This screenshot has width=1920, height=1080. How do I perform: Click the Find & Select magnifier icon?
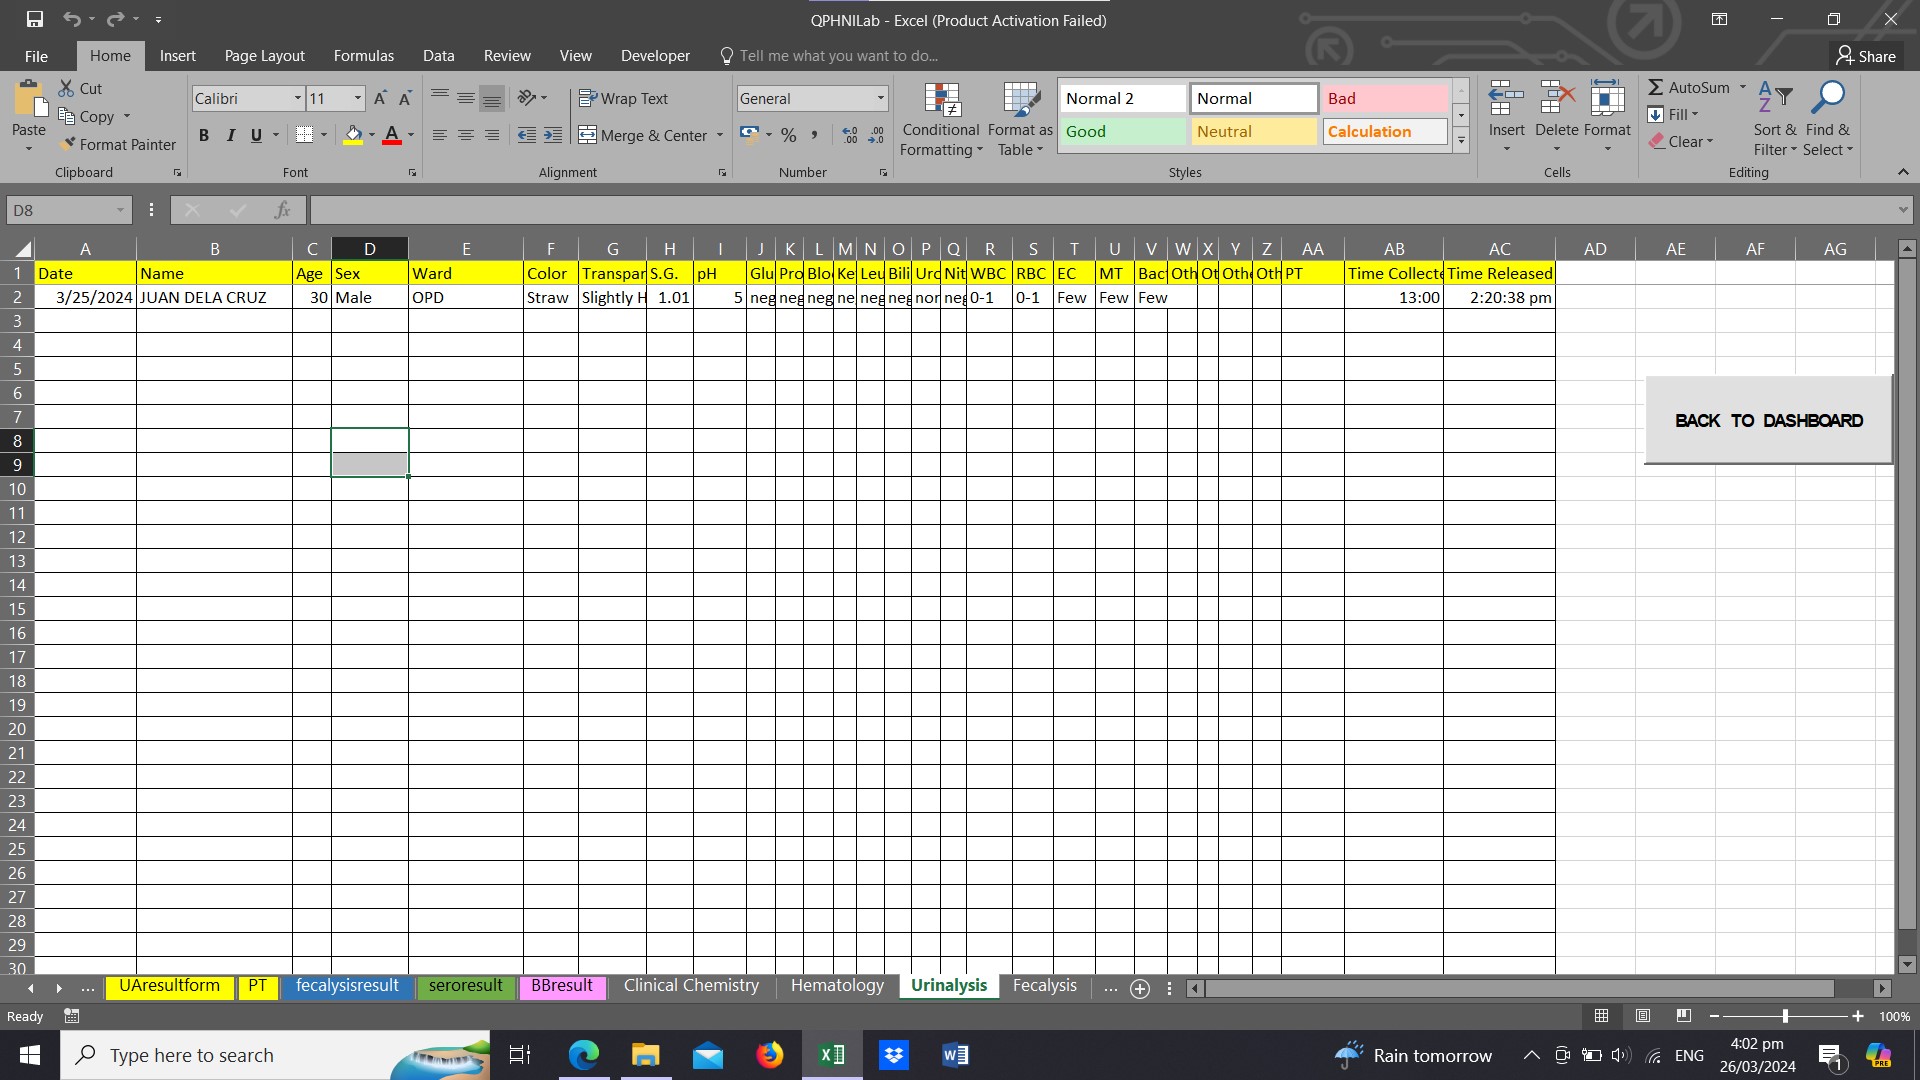click(1828, 98)
